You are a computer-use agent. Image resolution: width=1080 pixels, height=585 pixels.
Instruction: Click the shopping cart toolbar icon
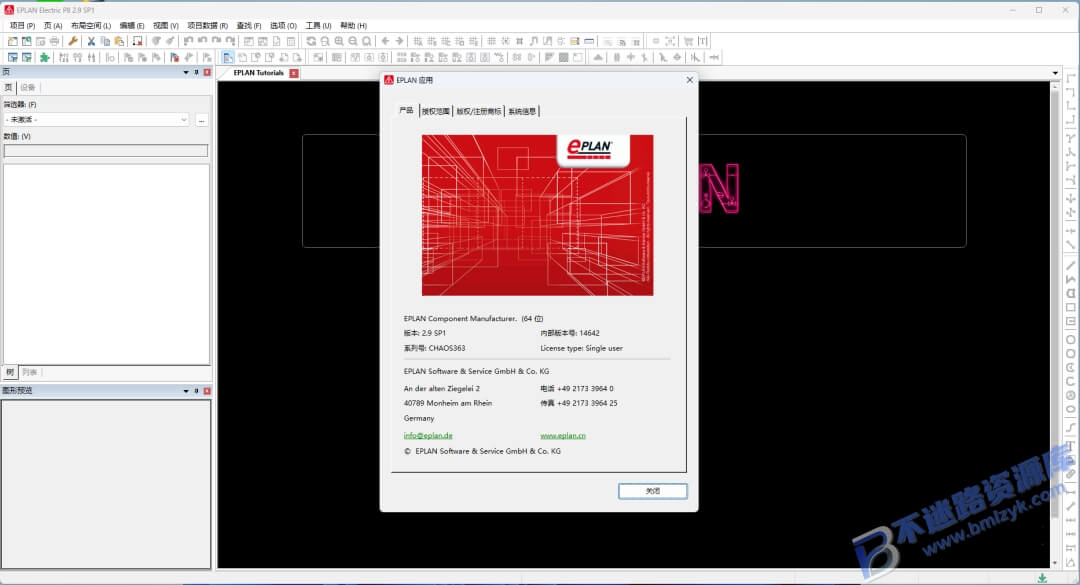pos(688,41)
